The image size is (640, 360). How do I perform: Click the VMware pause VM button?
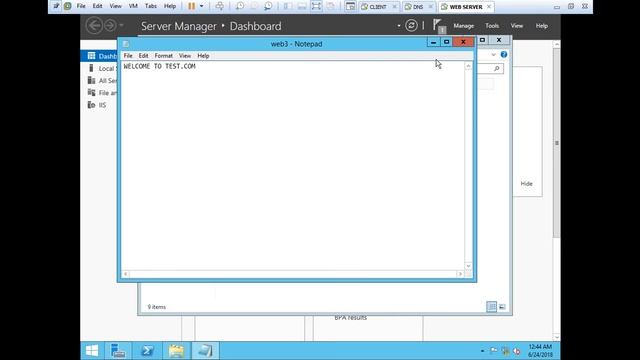(191, 6)
